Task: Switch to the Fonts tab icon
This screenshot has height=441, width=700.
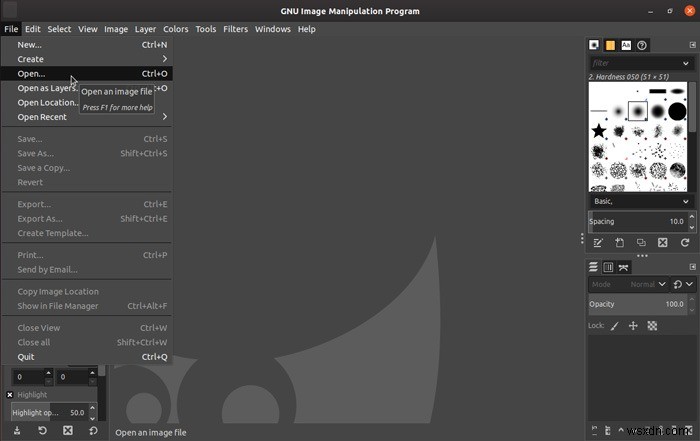Action: (626, 45)
